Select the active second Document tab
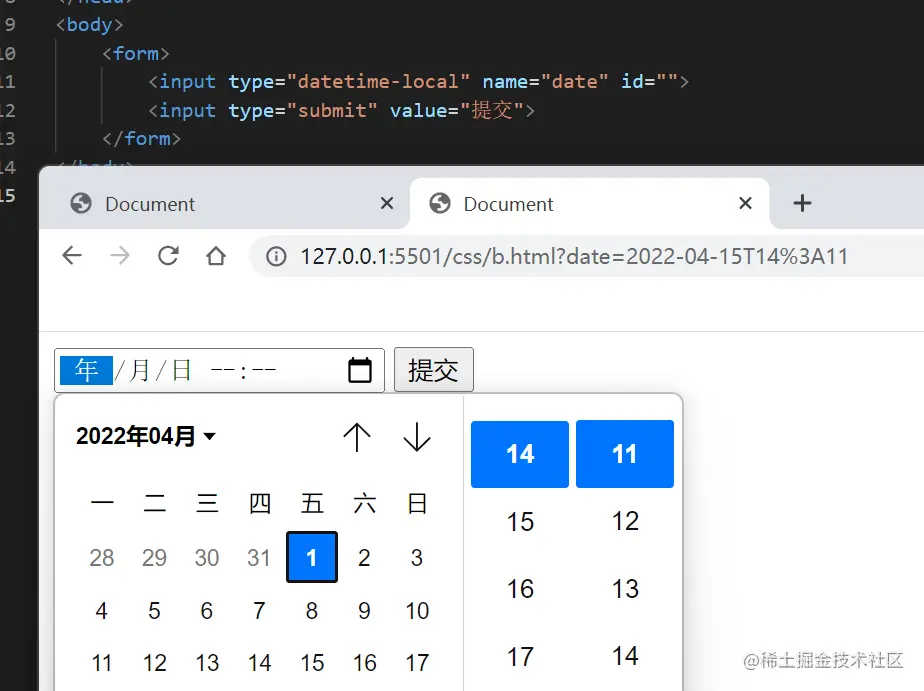Screen dimensions: 924x691 (x=589, y=203)
